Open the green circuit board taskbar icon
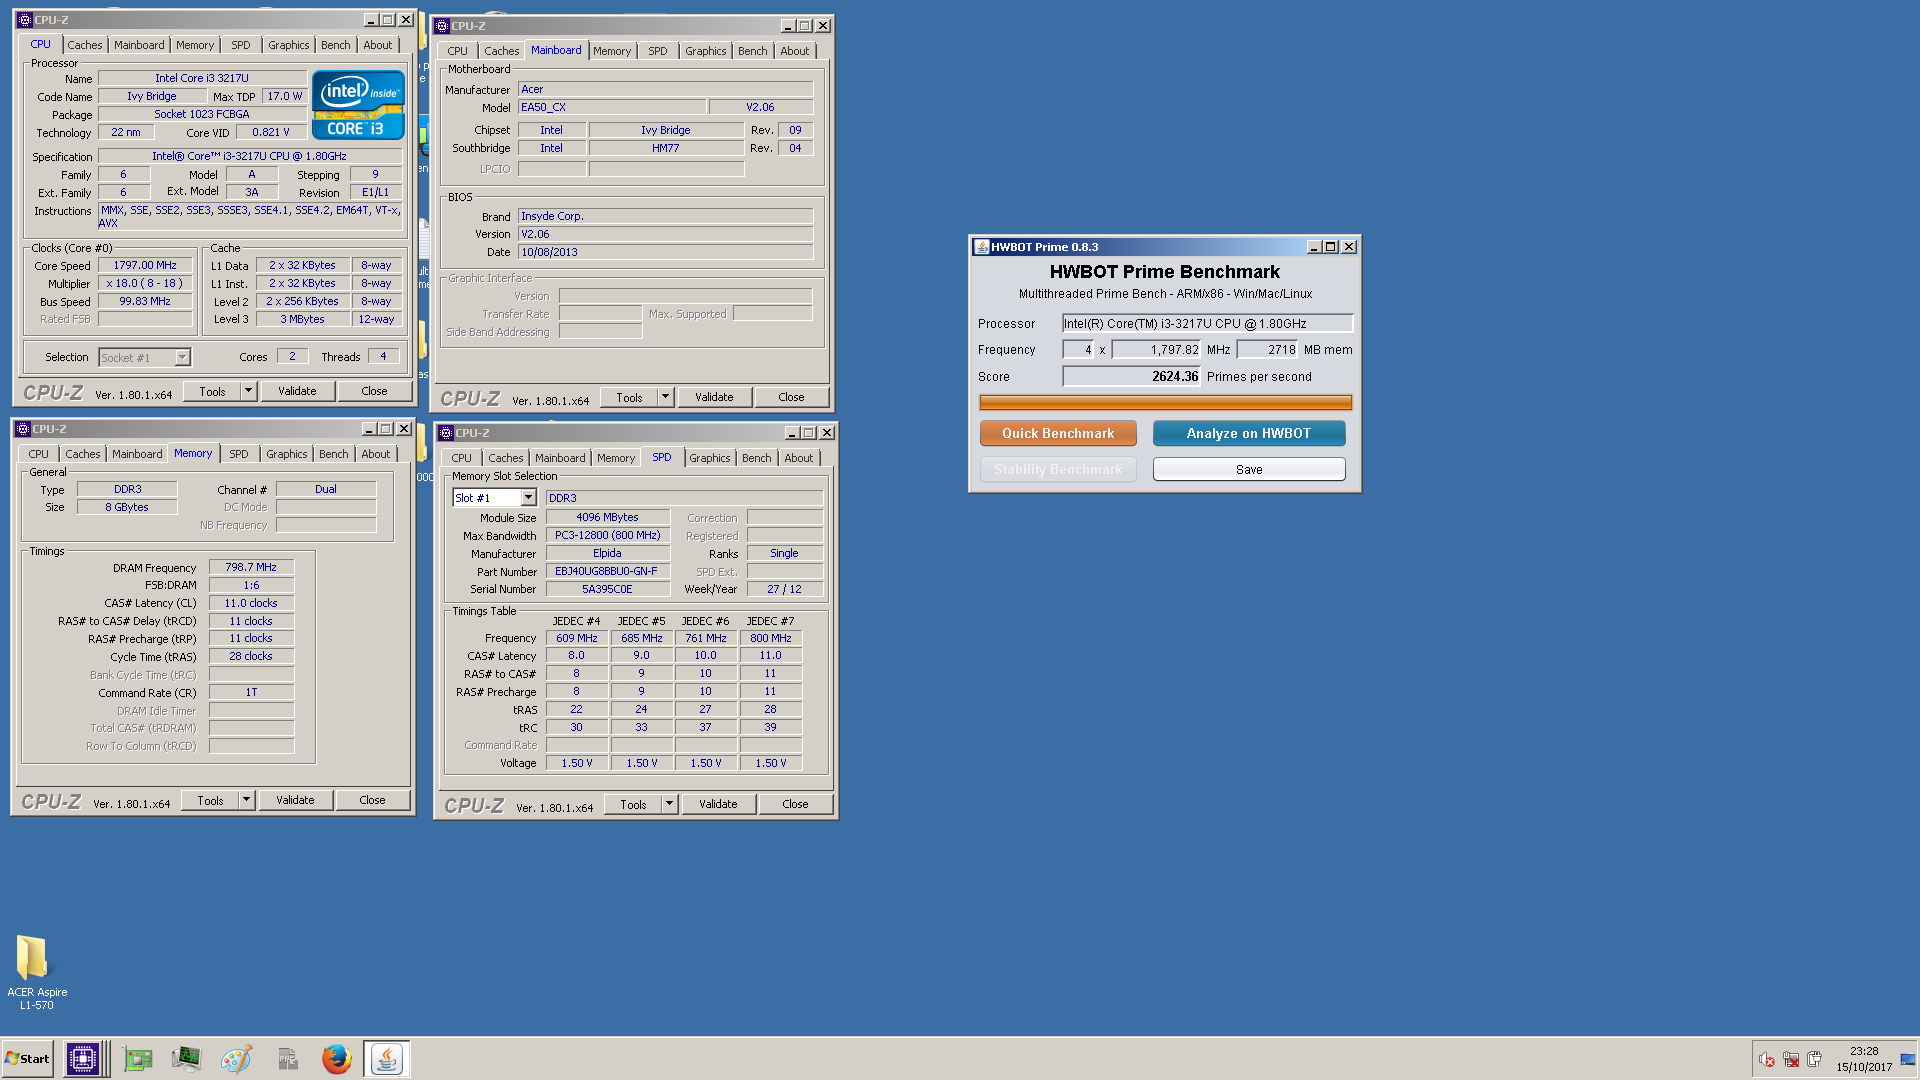Screen dimensions: 1920x1080 coord(138,1059)
